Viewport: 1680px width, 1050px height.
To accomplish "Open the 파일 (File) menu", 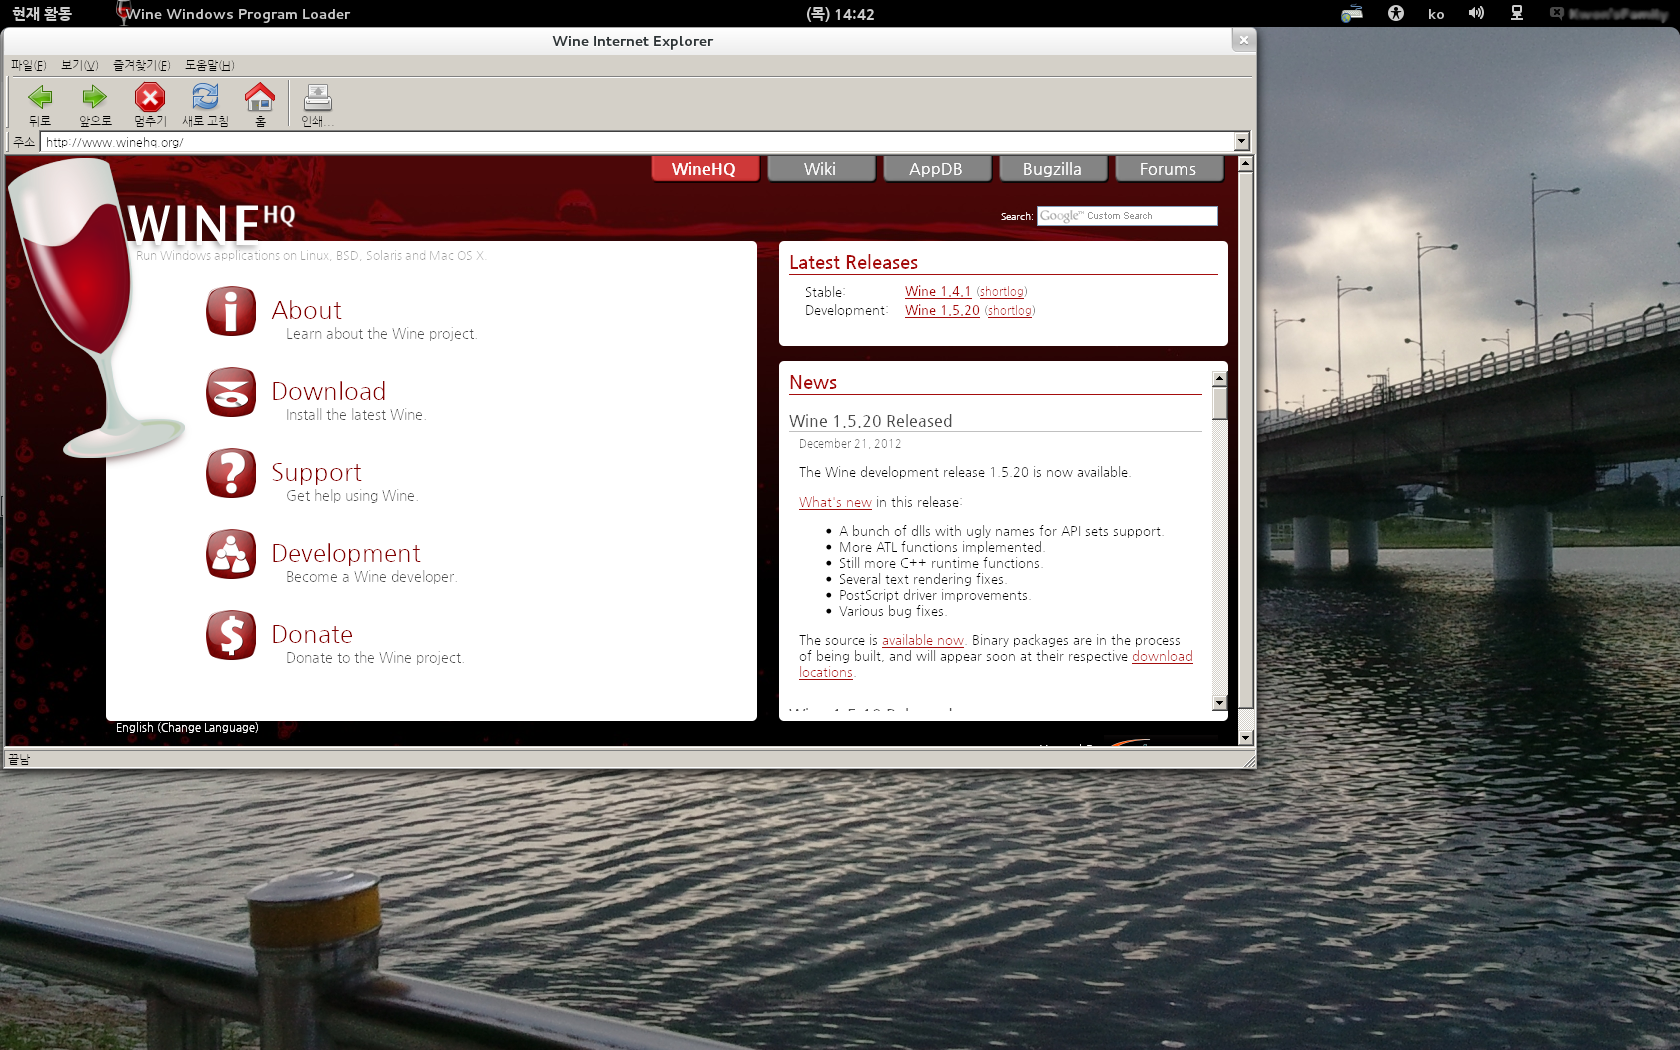I will 28,65.
